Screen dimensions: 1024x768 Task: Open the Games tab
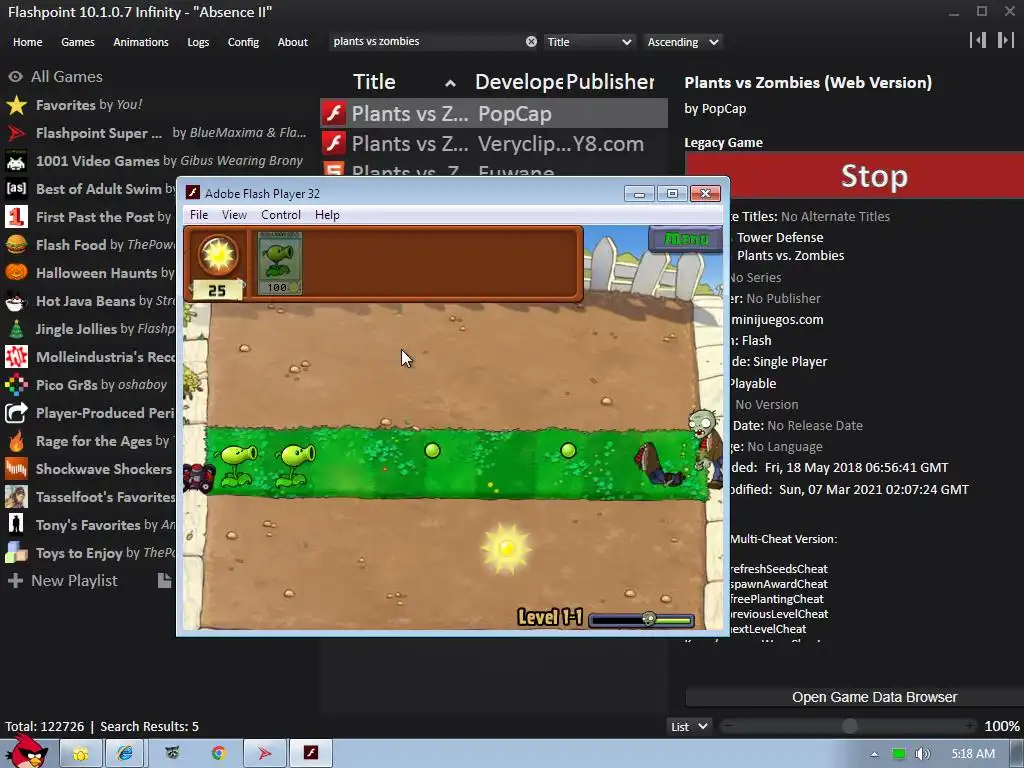coord(78,42)
